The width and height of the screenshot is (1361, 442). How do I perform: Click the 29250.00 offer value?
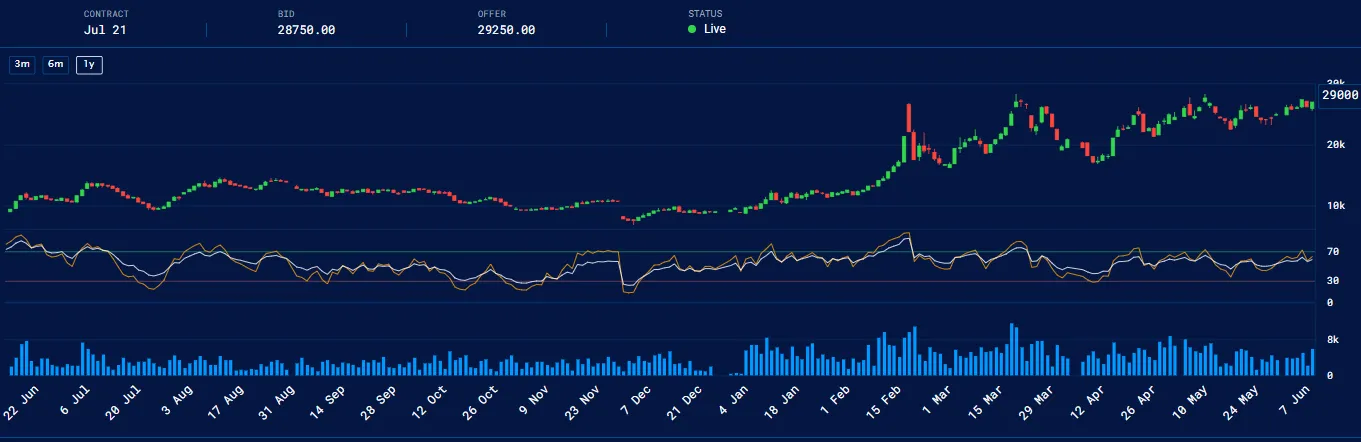[506, 30]
